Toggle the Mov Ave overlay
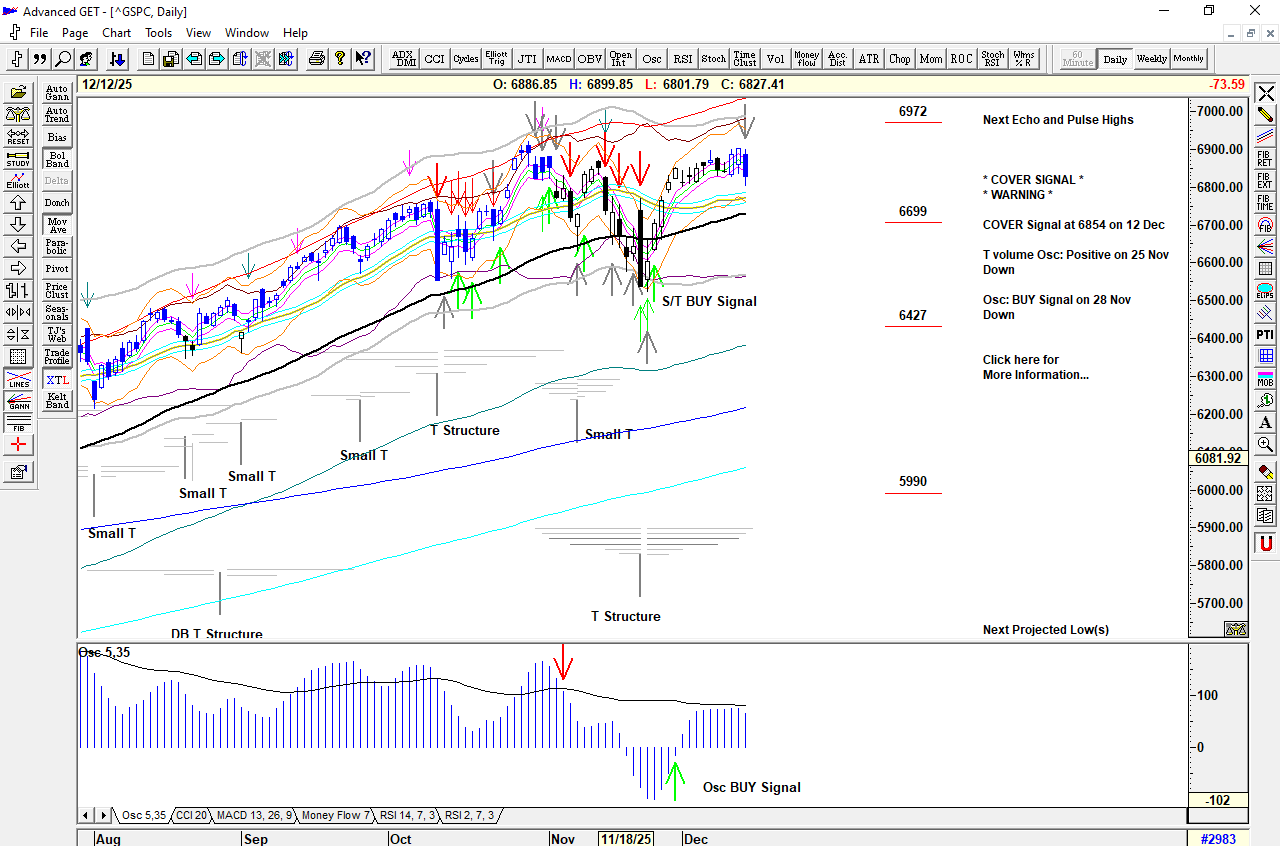 pyautogui.click(x=57, y=225)
